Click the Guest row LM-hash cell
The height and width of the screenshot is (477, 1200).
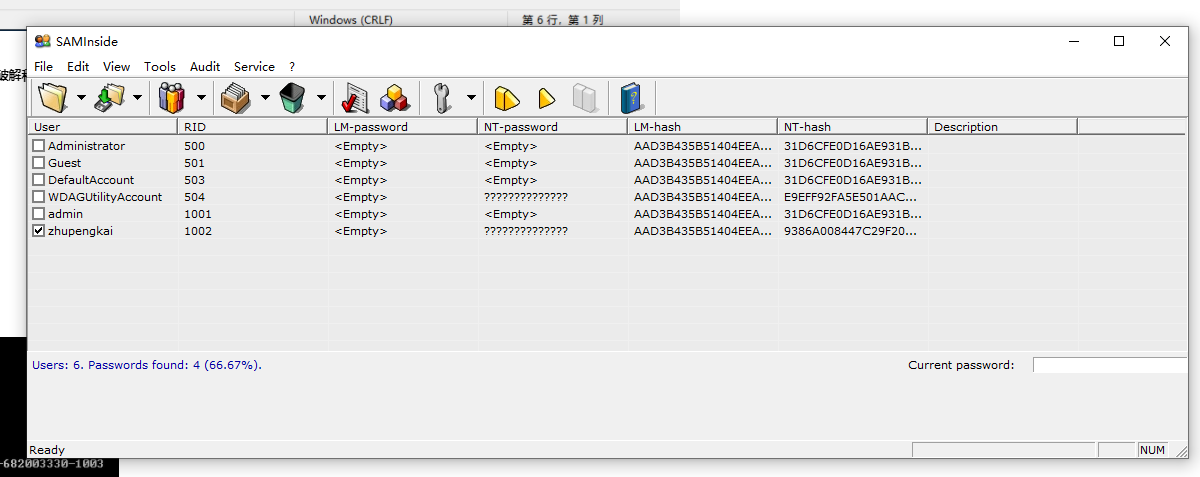pos(702,163)
